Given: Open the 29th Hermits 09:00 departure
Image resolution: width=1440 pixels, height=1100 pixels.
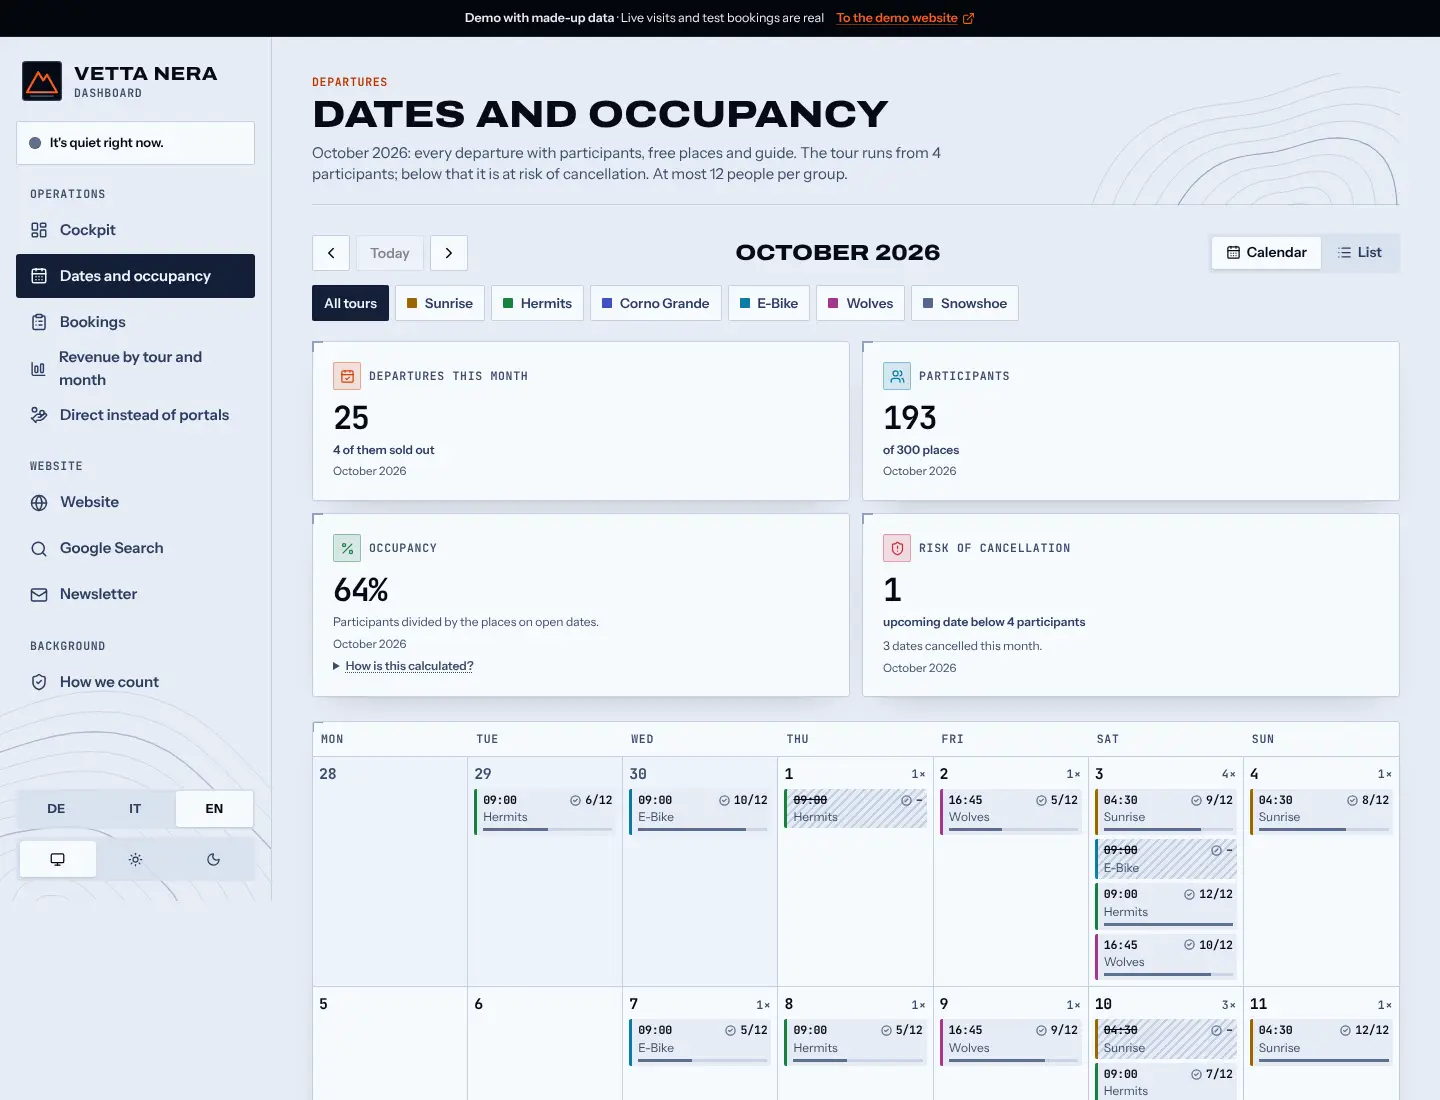Looking at the screenshot, I should [545, 811].
